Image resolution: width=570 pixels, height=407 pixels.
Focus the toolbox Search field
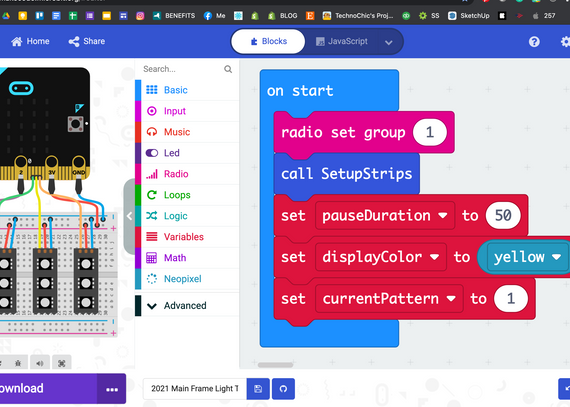pos(182,69)
